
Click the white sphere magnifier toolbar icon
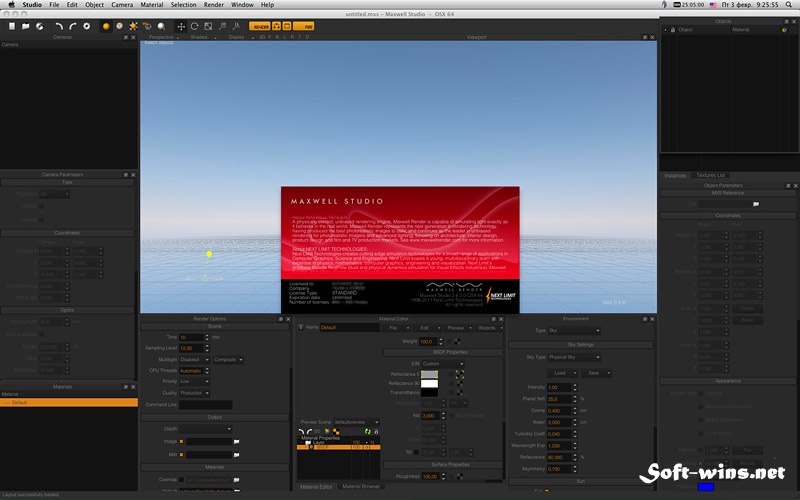[161, 26]
